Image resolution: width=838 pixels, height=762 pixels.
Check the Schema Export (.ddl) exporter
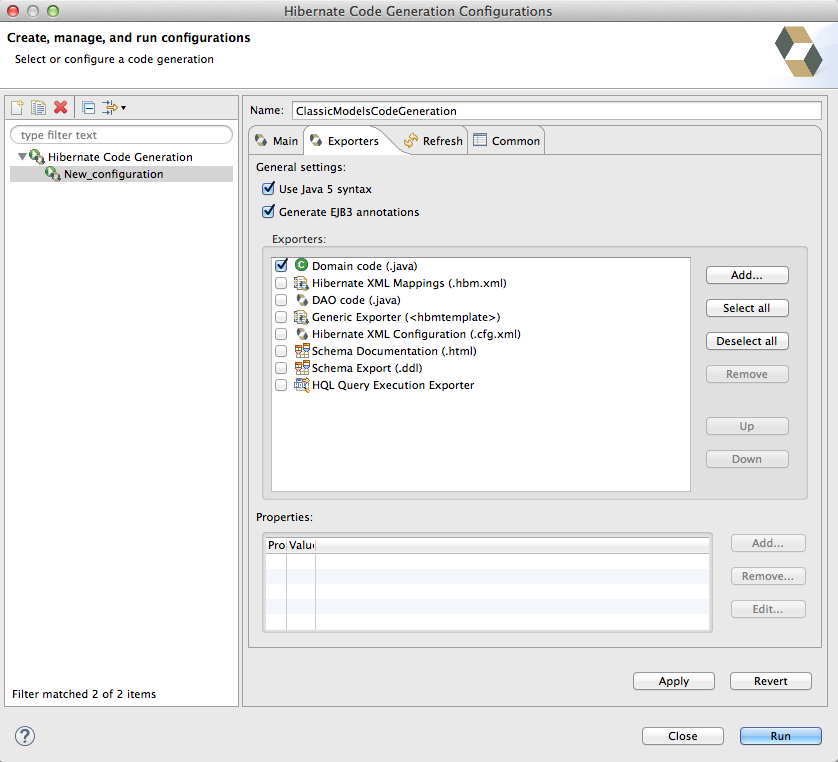pos(281,368)
